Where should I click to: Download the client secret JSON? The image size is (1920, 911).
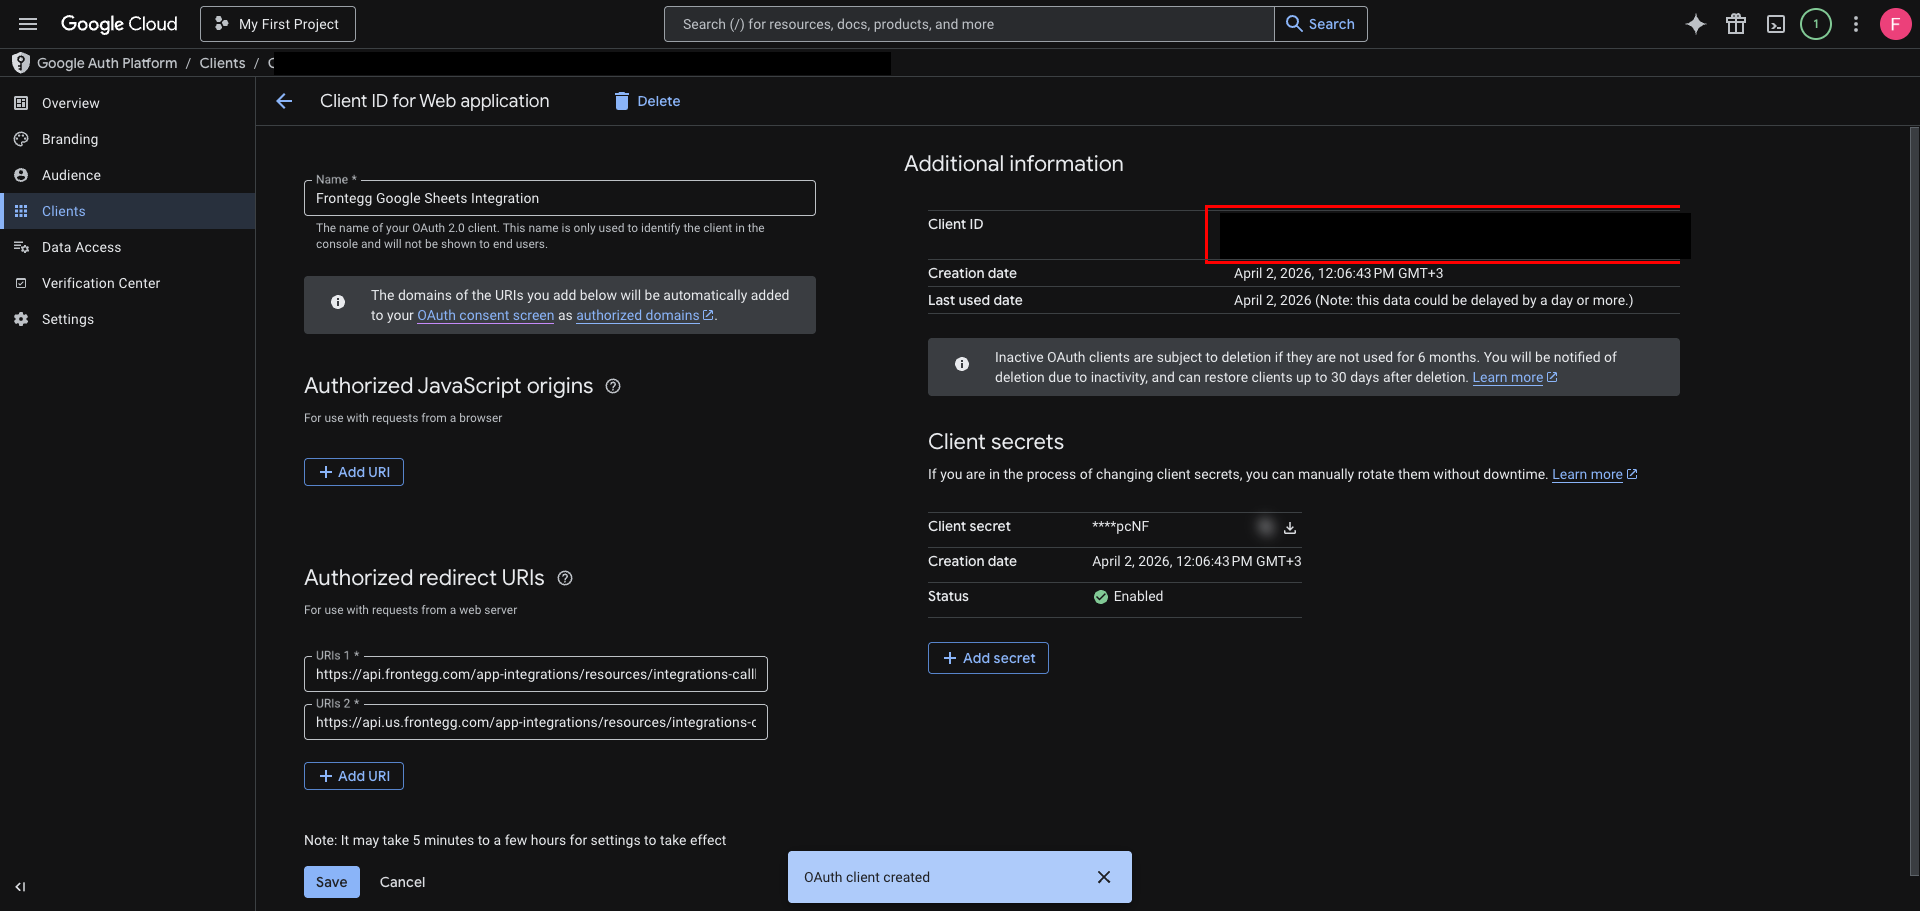click(x=1290, y=528)
